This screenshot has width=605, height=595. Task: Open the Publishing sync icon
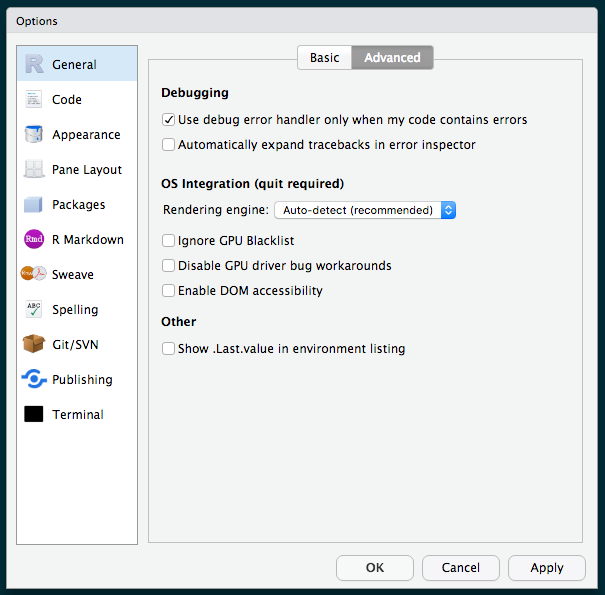point(34,379)
